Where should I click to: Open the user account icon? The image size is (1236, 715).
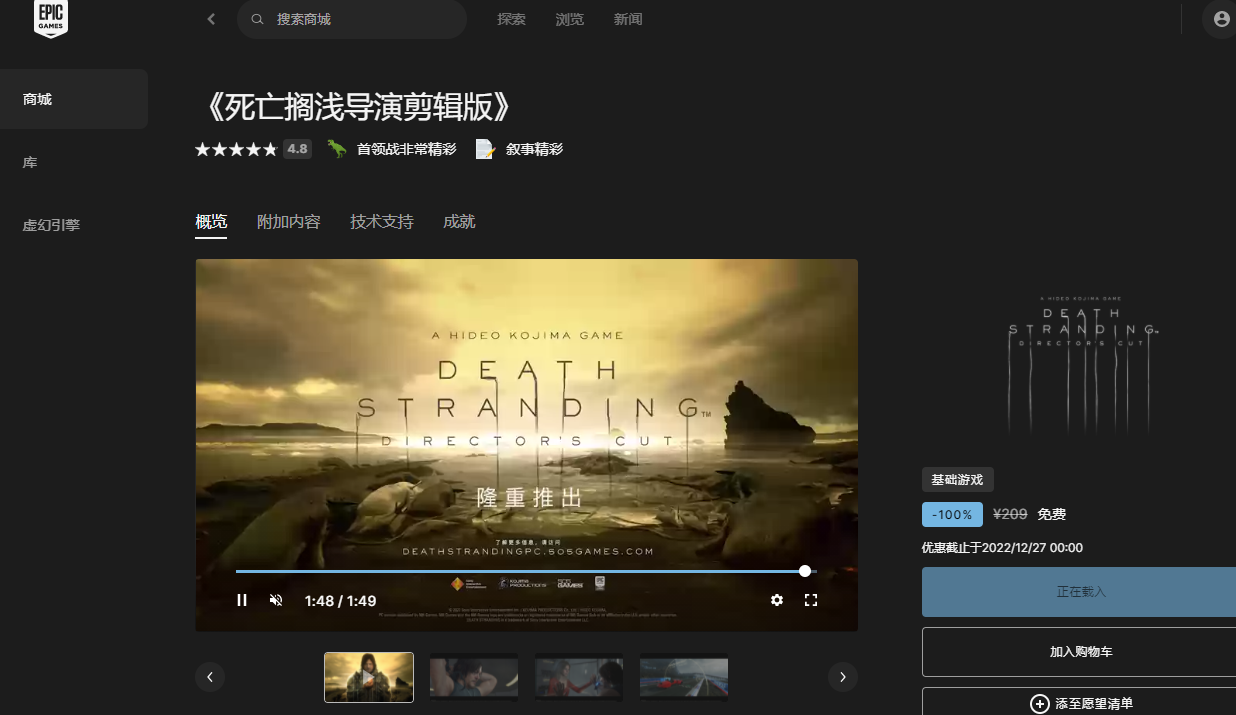1222,19
